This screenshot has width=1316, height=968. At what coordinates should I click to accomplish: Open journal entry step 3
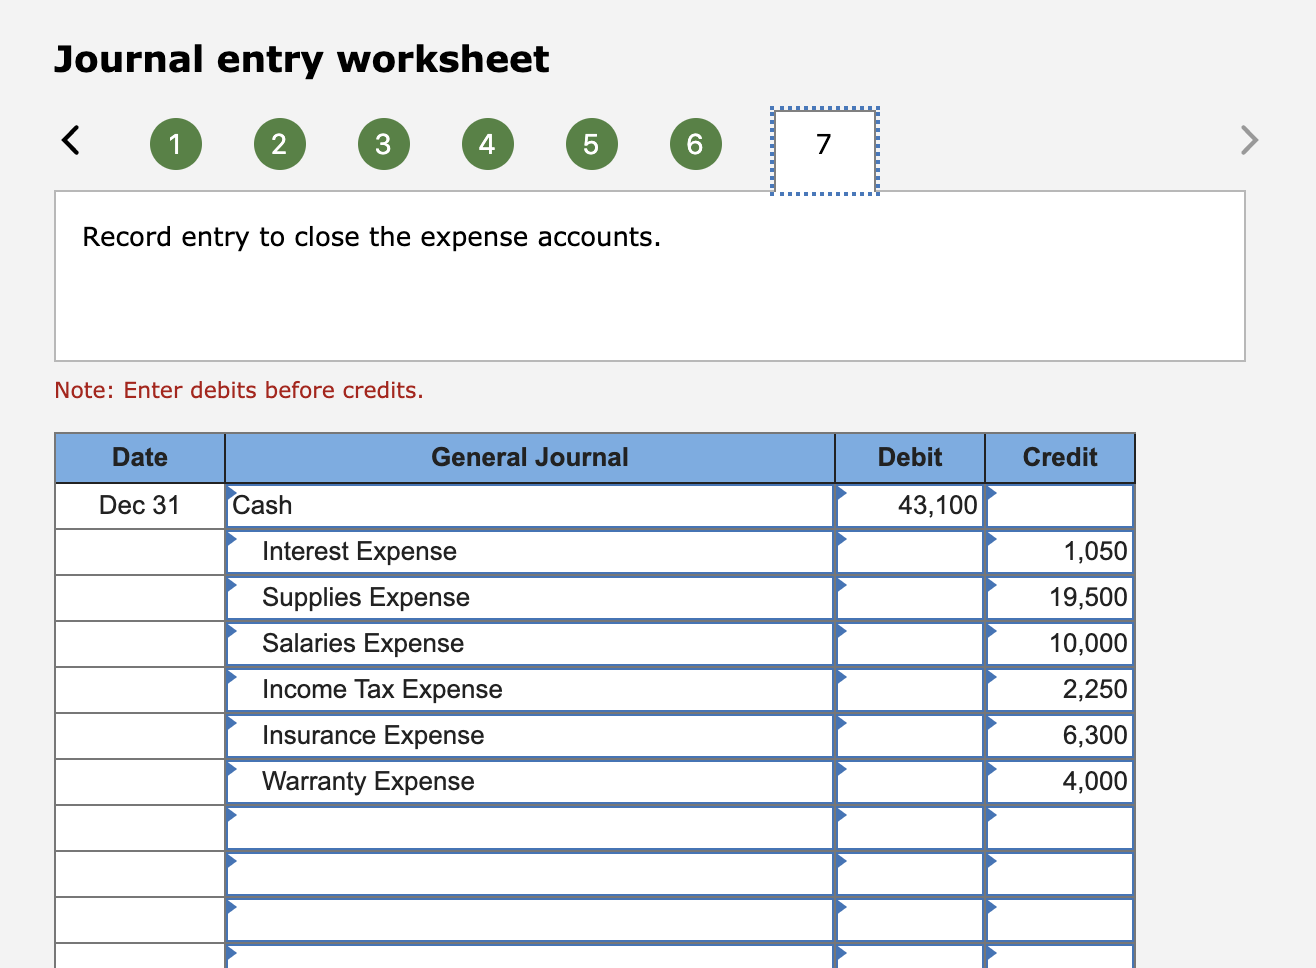point(383,144)
